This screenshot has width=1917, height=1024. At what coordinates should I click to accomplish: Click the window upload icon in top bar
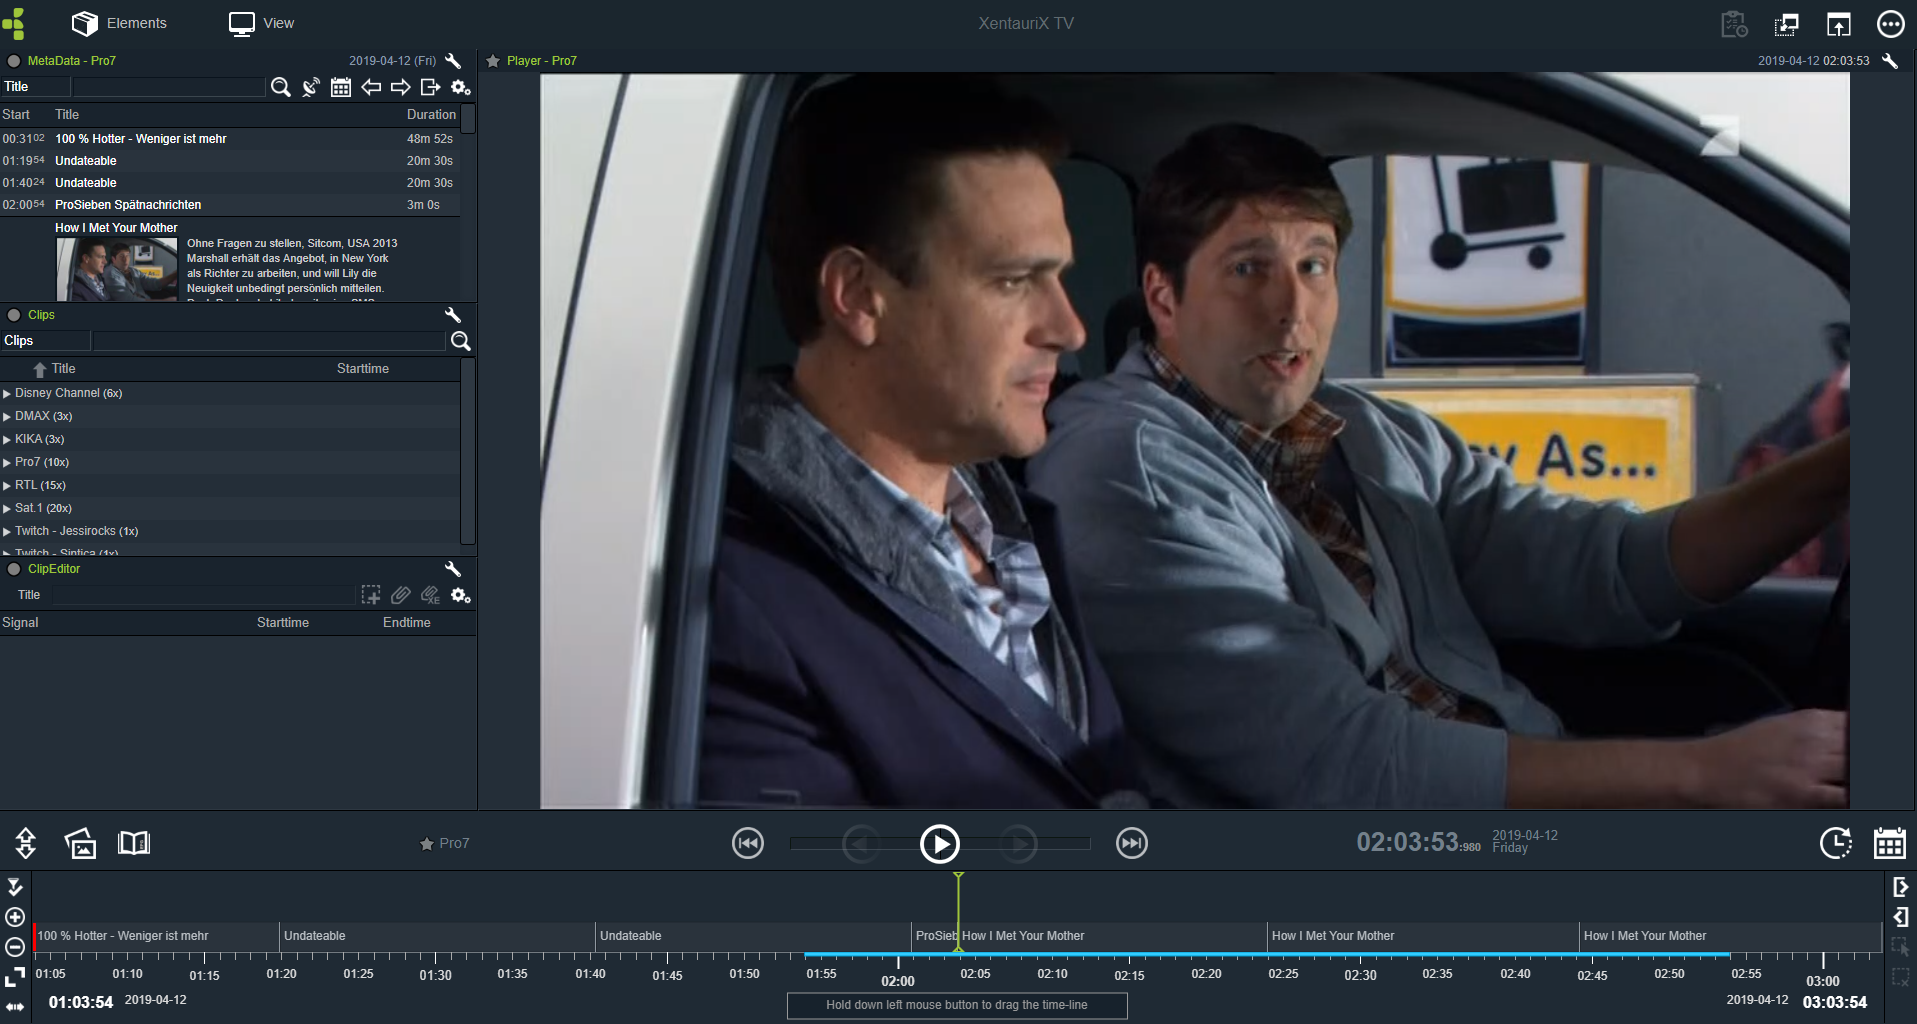(1839, 23)
